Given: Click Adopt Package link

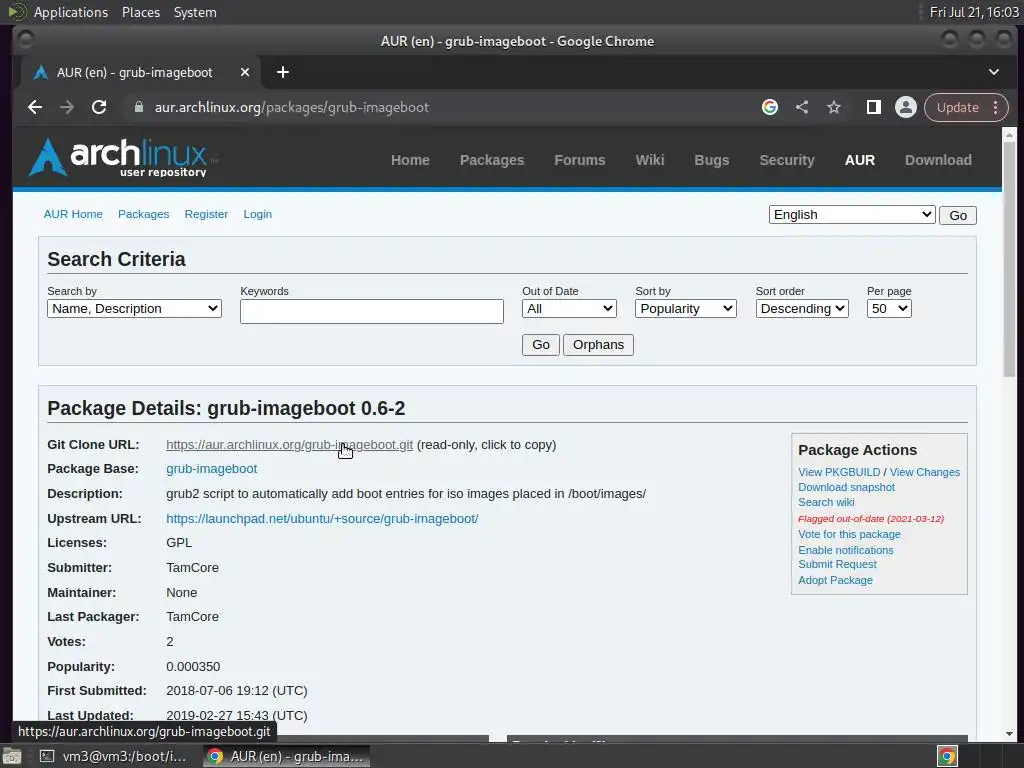Looking at the screenshot, I should point(835,580).
